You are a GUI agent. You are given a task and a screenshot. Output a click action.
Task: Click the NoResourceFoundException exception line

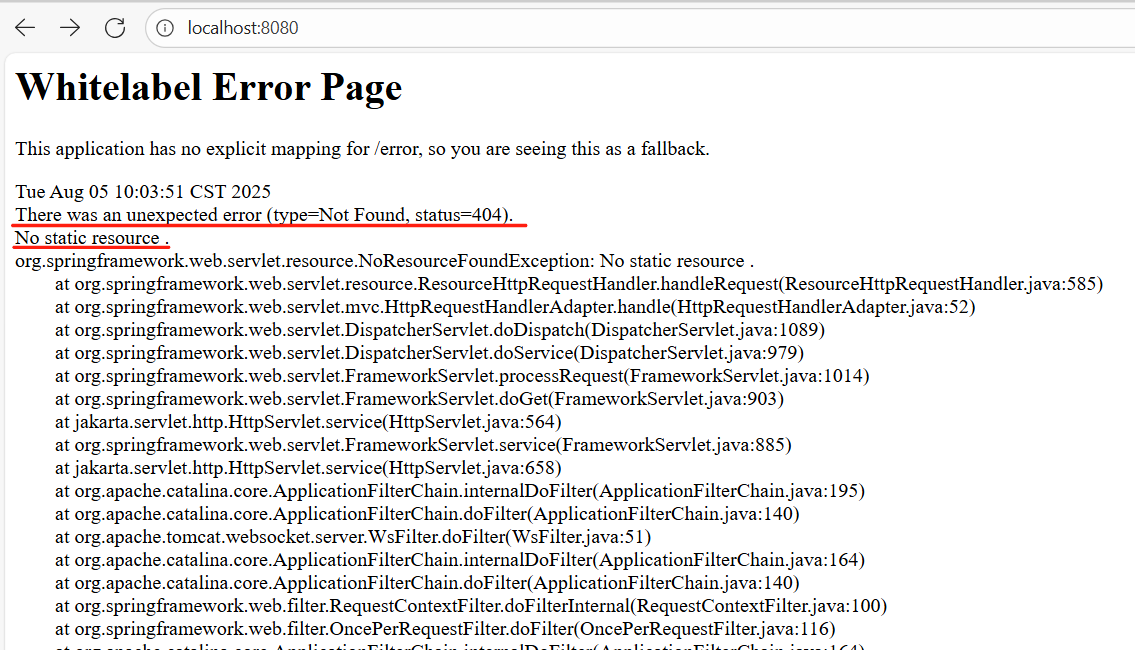click(x=384, y=261)
